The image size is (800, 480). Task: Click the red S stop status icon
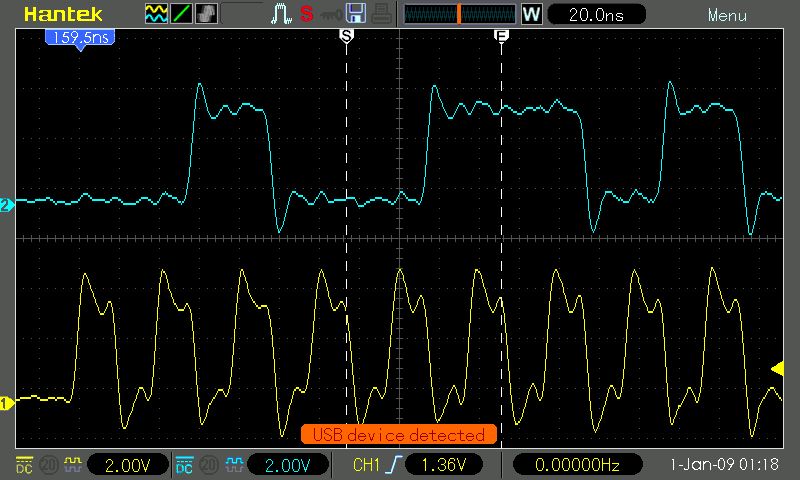306,14
